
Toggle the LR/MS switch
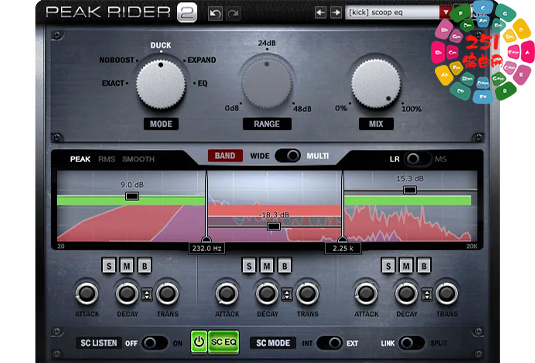[x=418, y=159]
